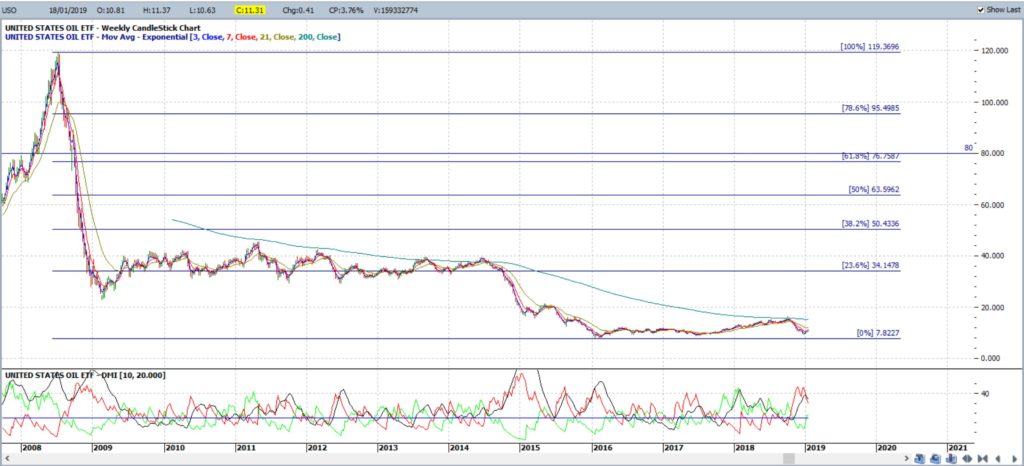
Task: Click the [38.2%] 50.4336 Fibonacci label
Action: click(871, 224)
